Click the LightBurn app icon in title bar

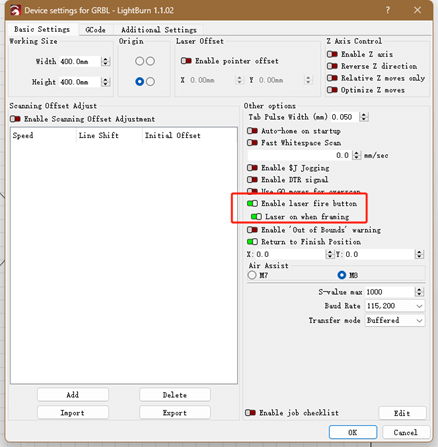pos(15,10)
